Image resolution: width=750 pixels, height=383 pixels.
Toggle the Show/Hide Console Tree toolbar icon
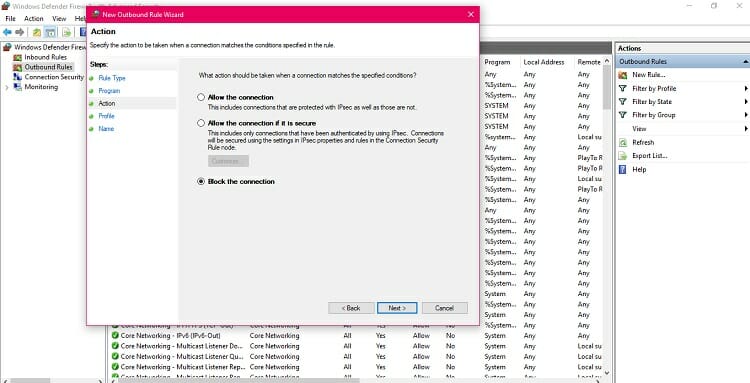click(50, 32)
